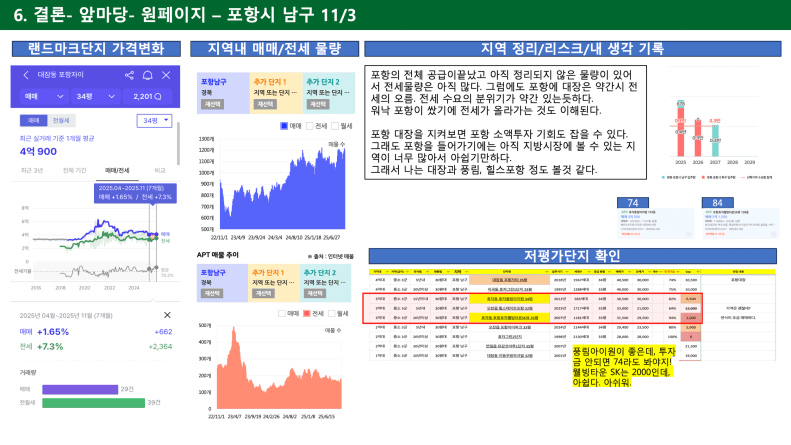Close the 2025년 04월~2025년 11월 summary with X
This screenshot has height=445, width=791.
coord(167,315)
